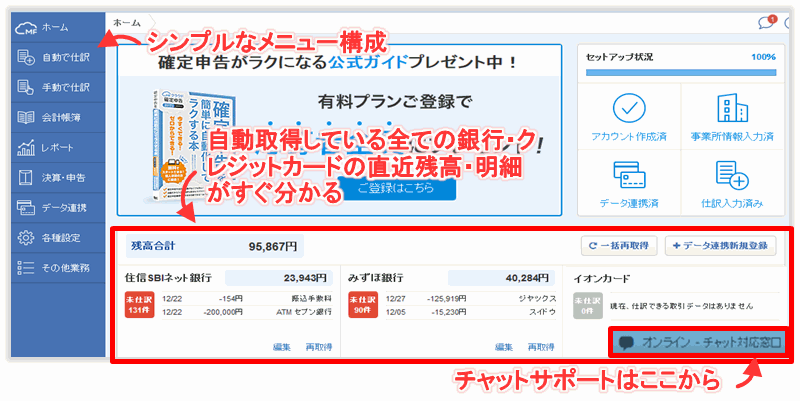
Task: Click the 23,943円 balance value
Action: [x=305, y=278]
